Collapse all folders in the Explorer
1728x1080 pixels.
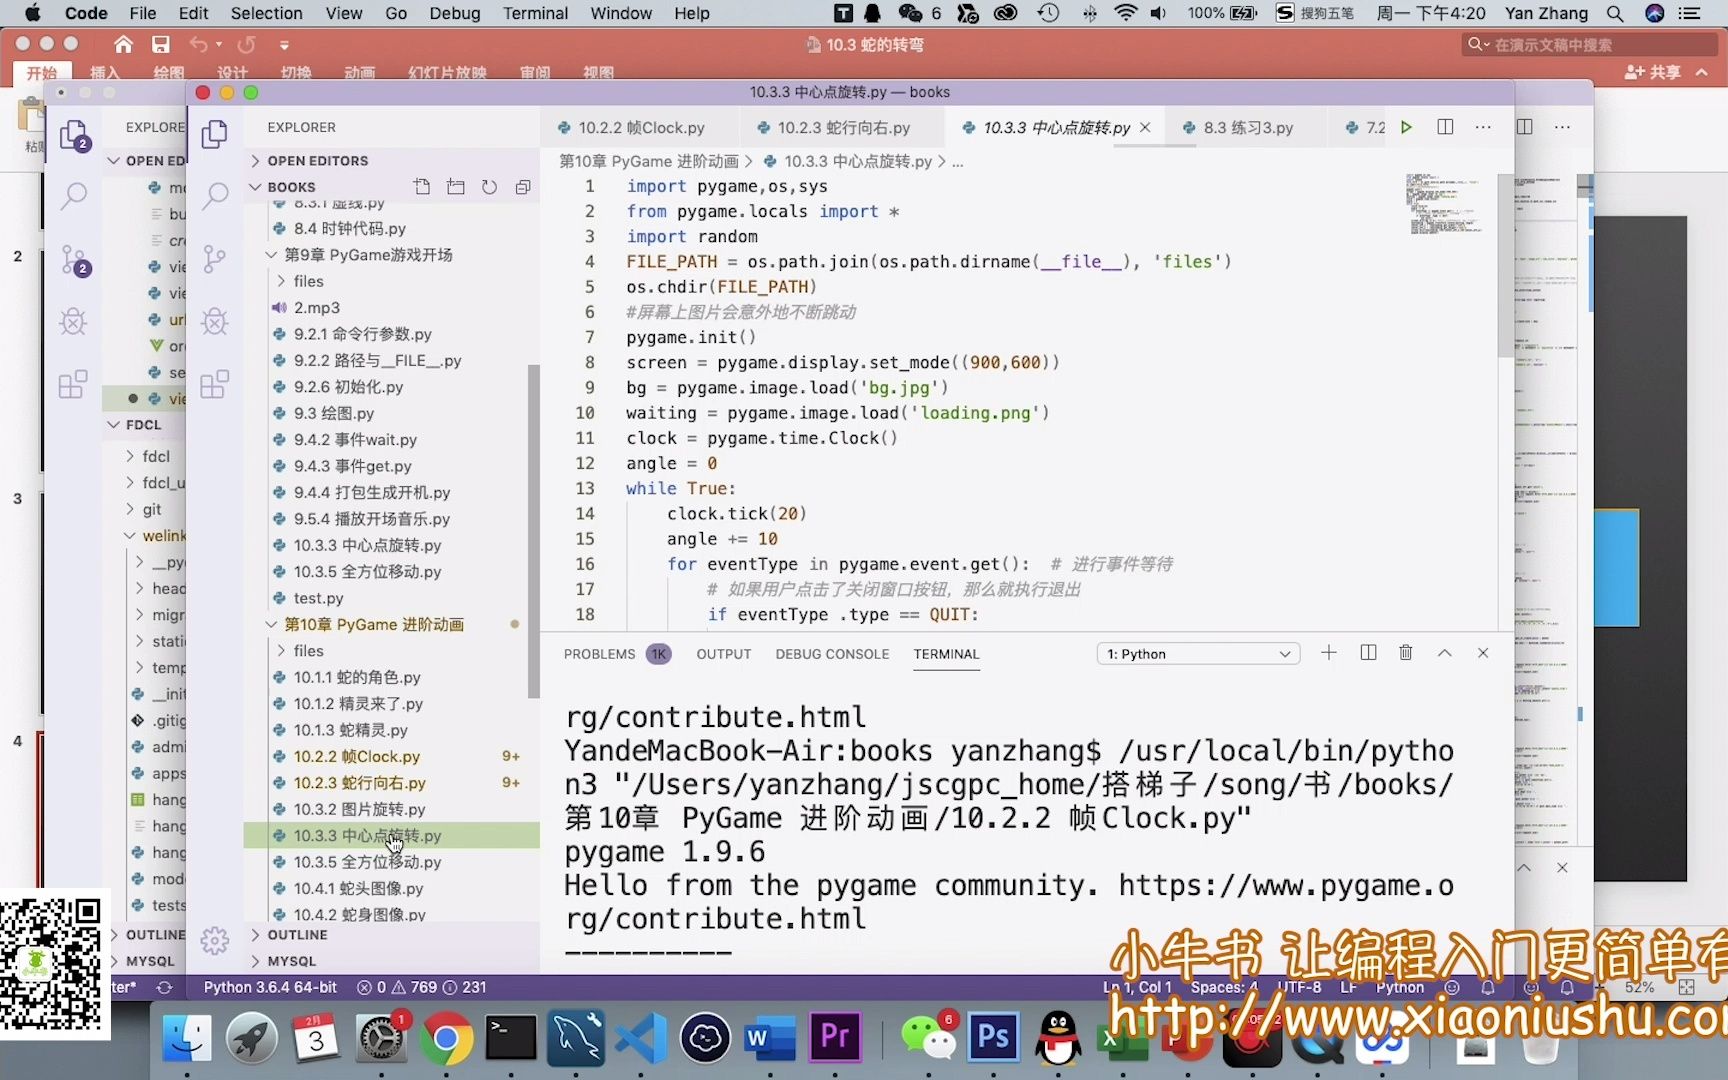523,186
